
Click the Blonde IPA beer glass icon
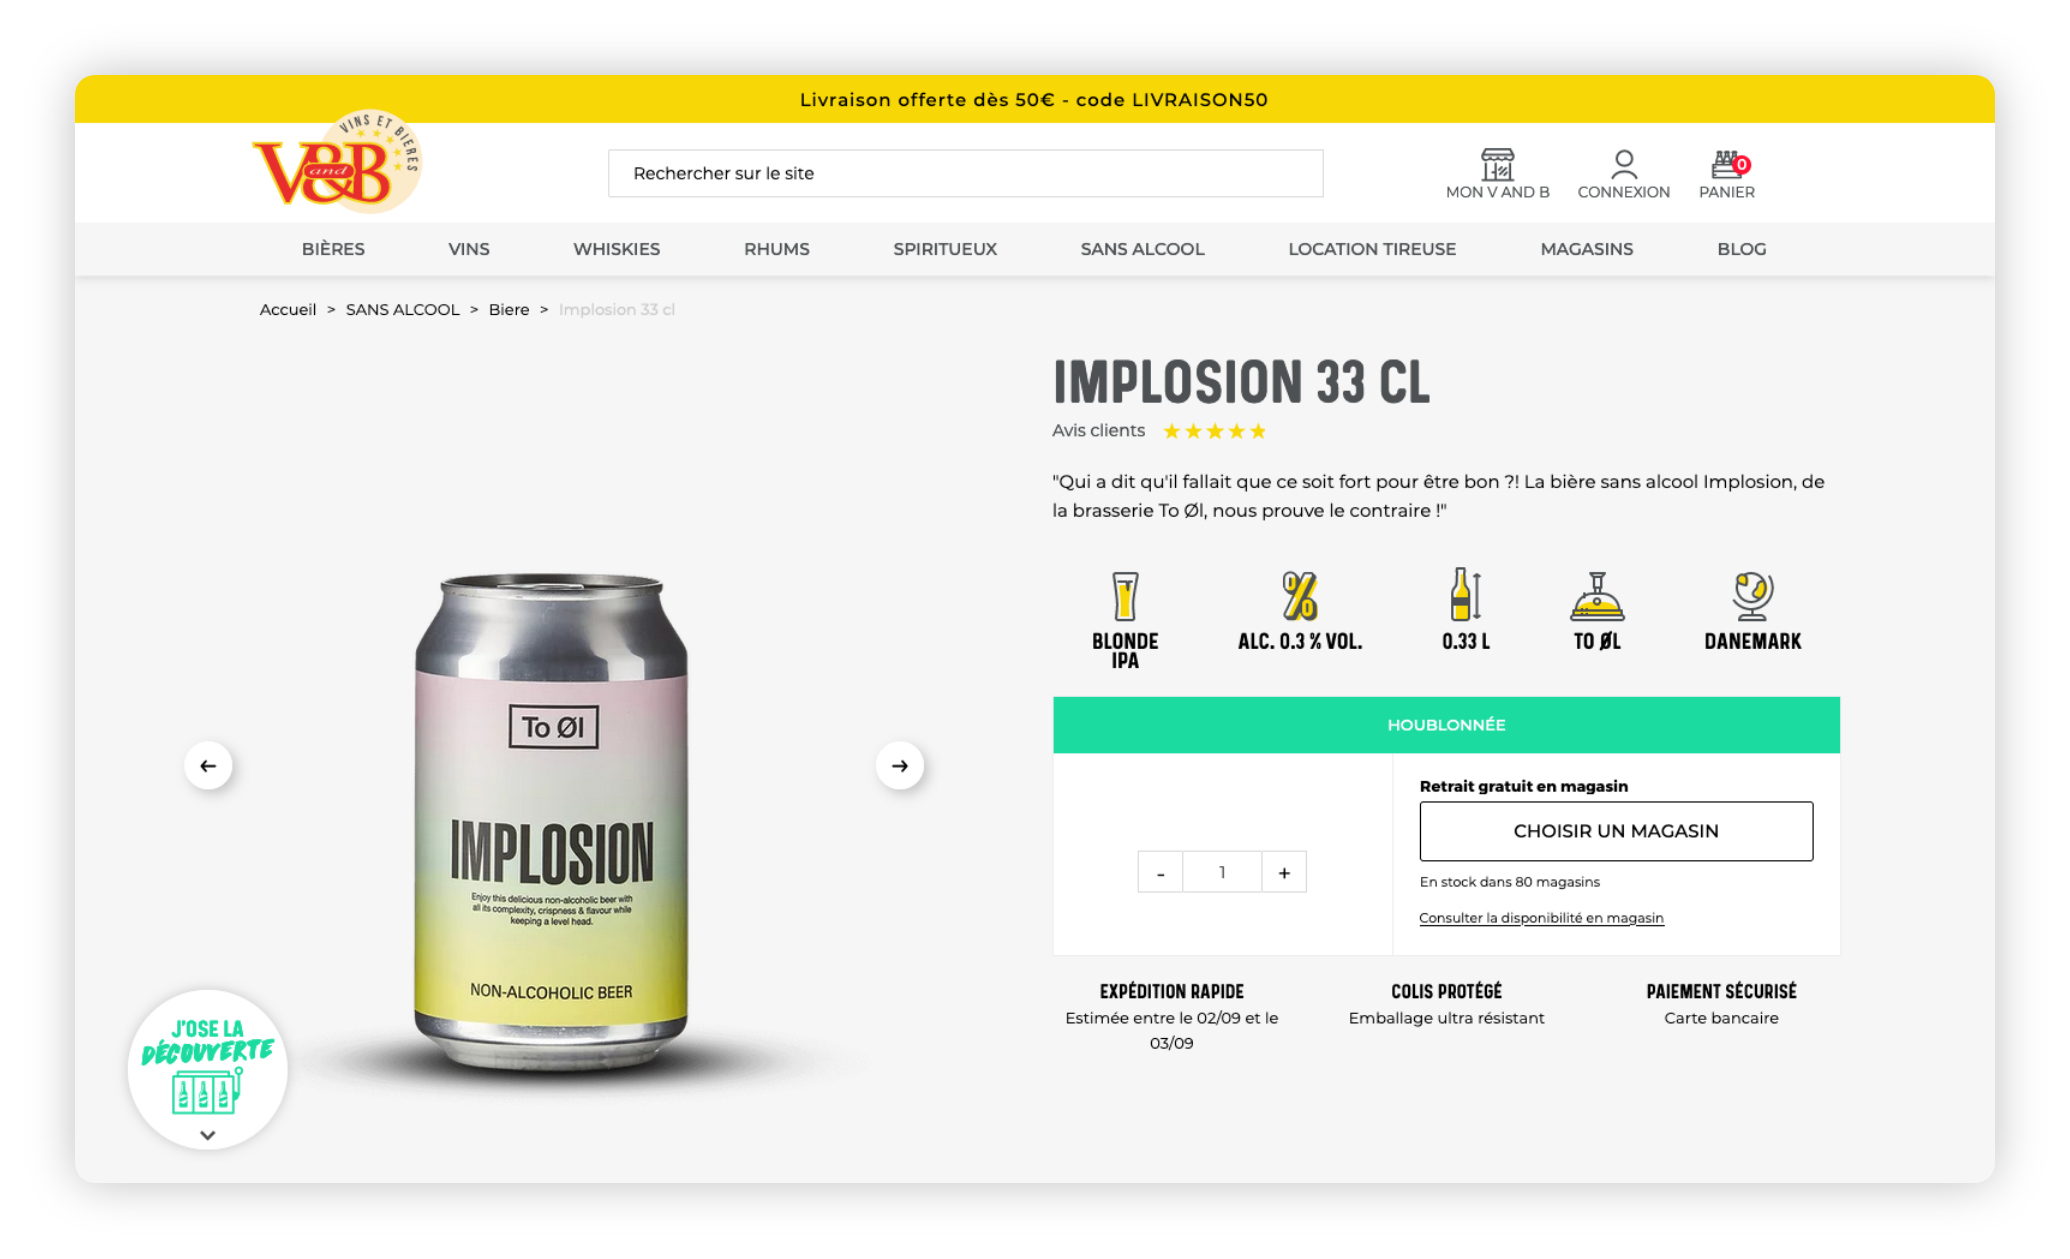click(1125, 597)
